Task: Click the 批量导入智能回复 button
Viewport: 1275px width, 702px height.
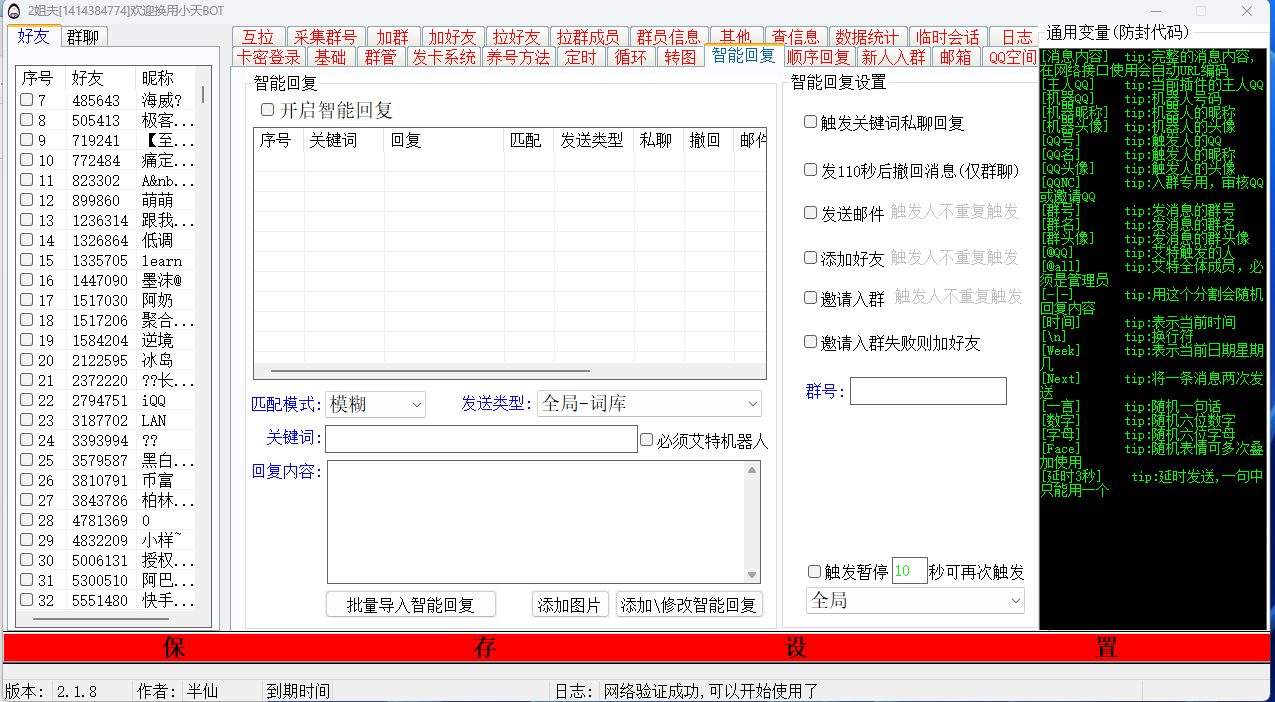Action: point(411,605)
